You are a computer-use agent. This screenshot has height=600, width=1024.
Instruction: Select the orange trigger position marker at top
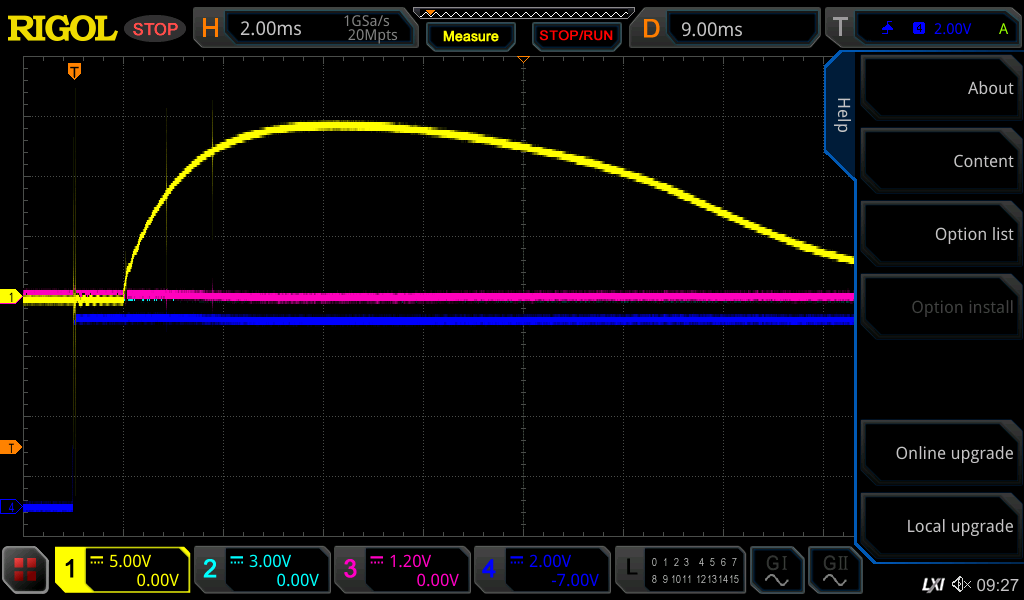point(74,71)
